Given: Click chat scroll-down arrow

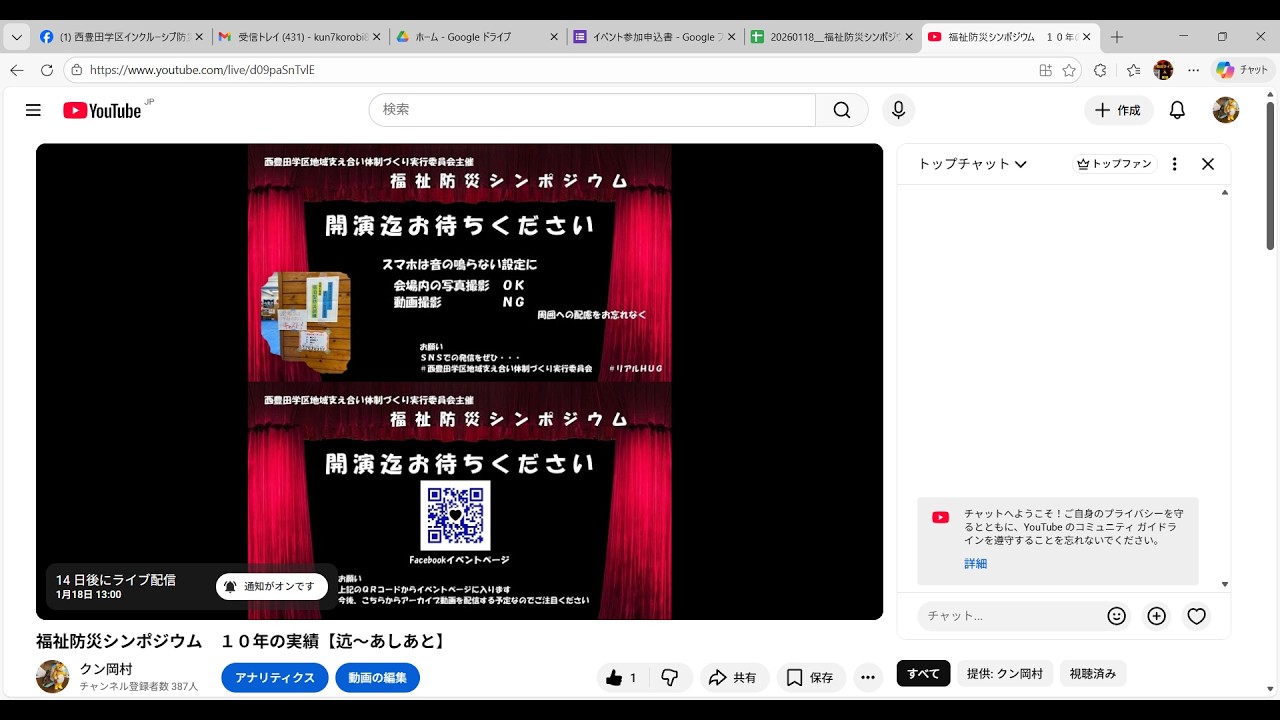Looking at the screenshot, I should [x=1225, y=585].
